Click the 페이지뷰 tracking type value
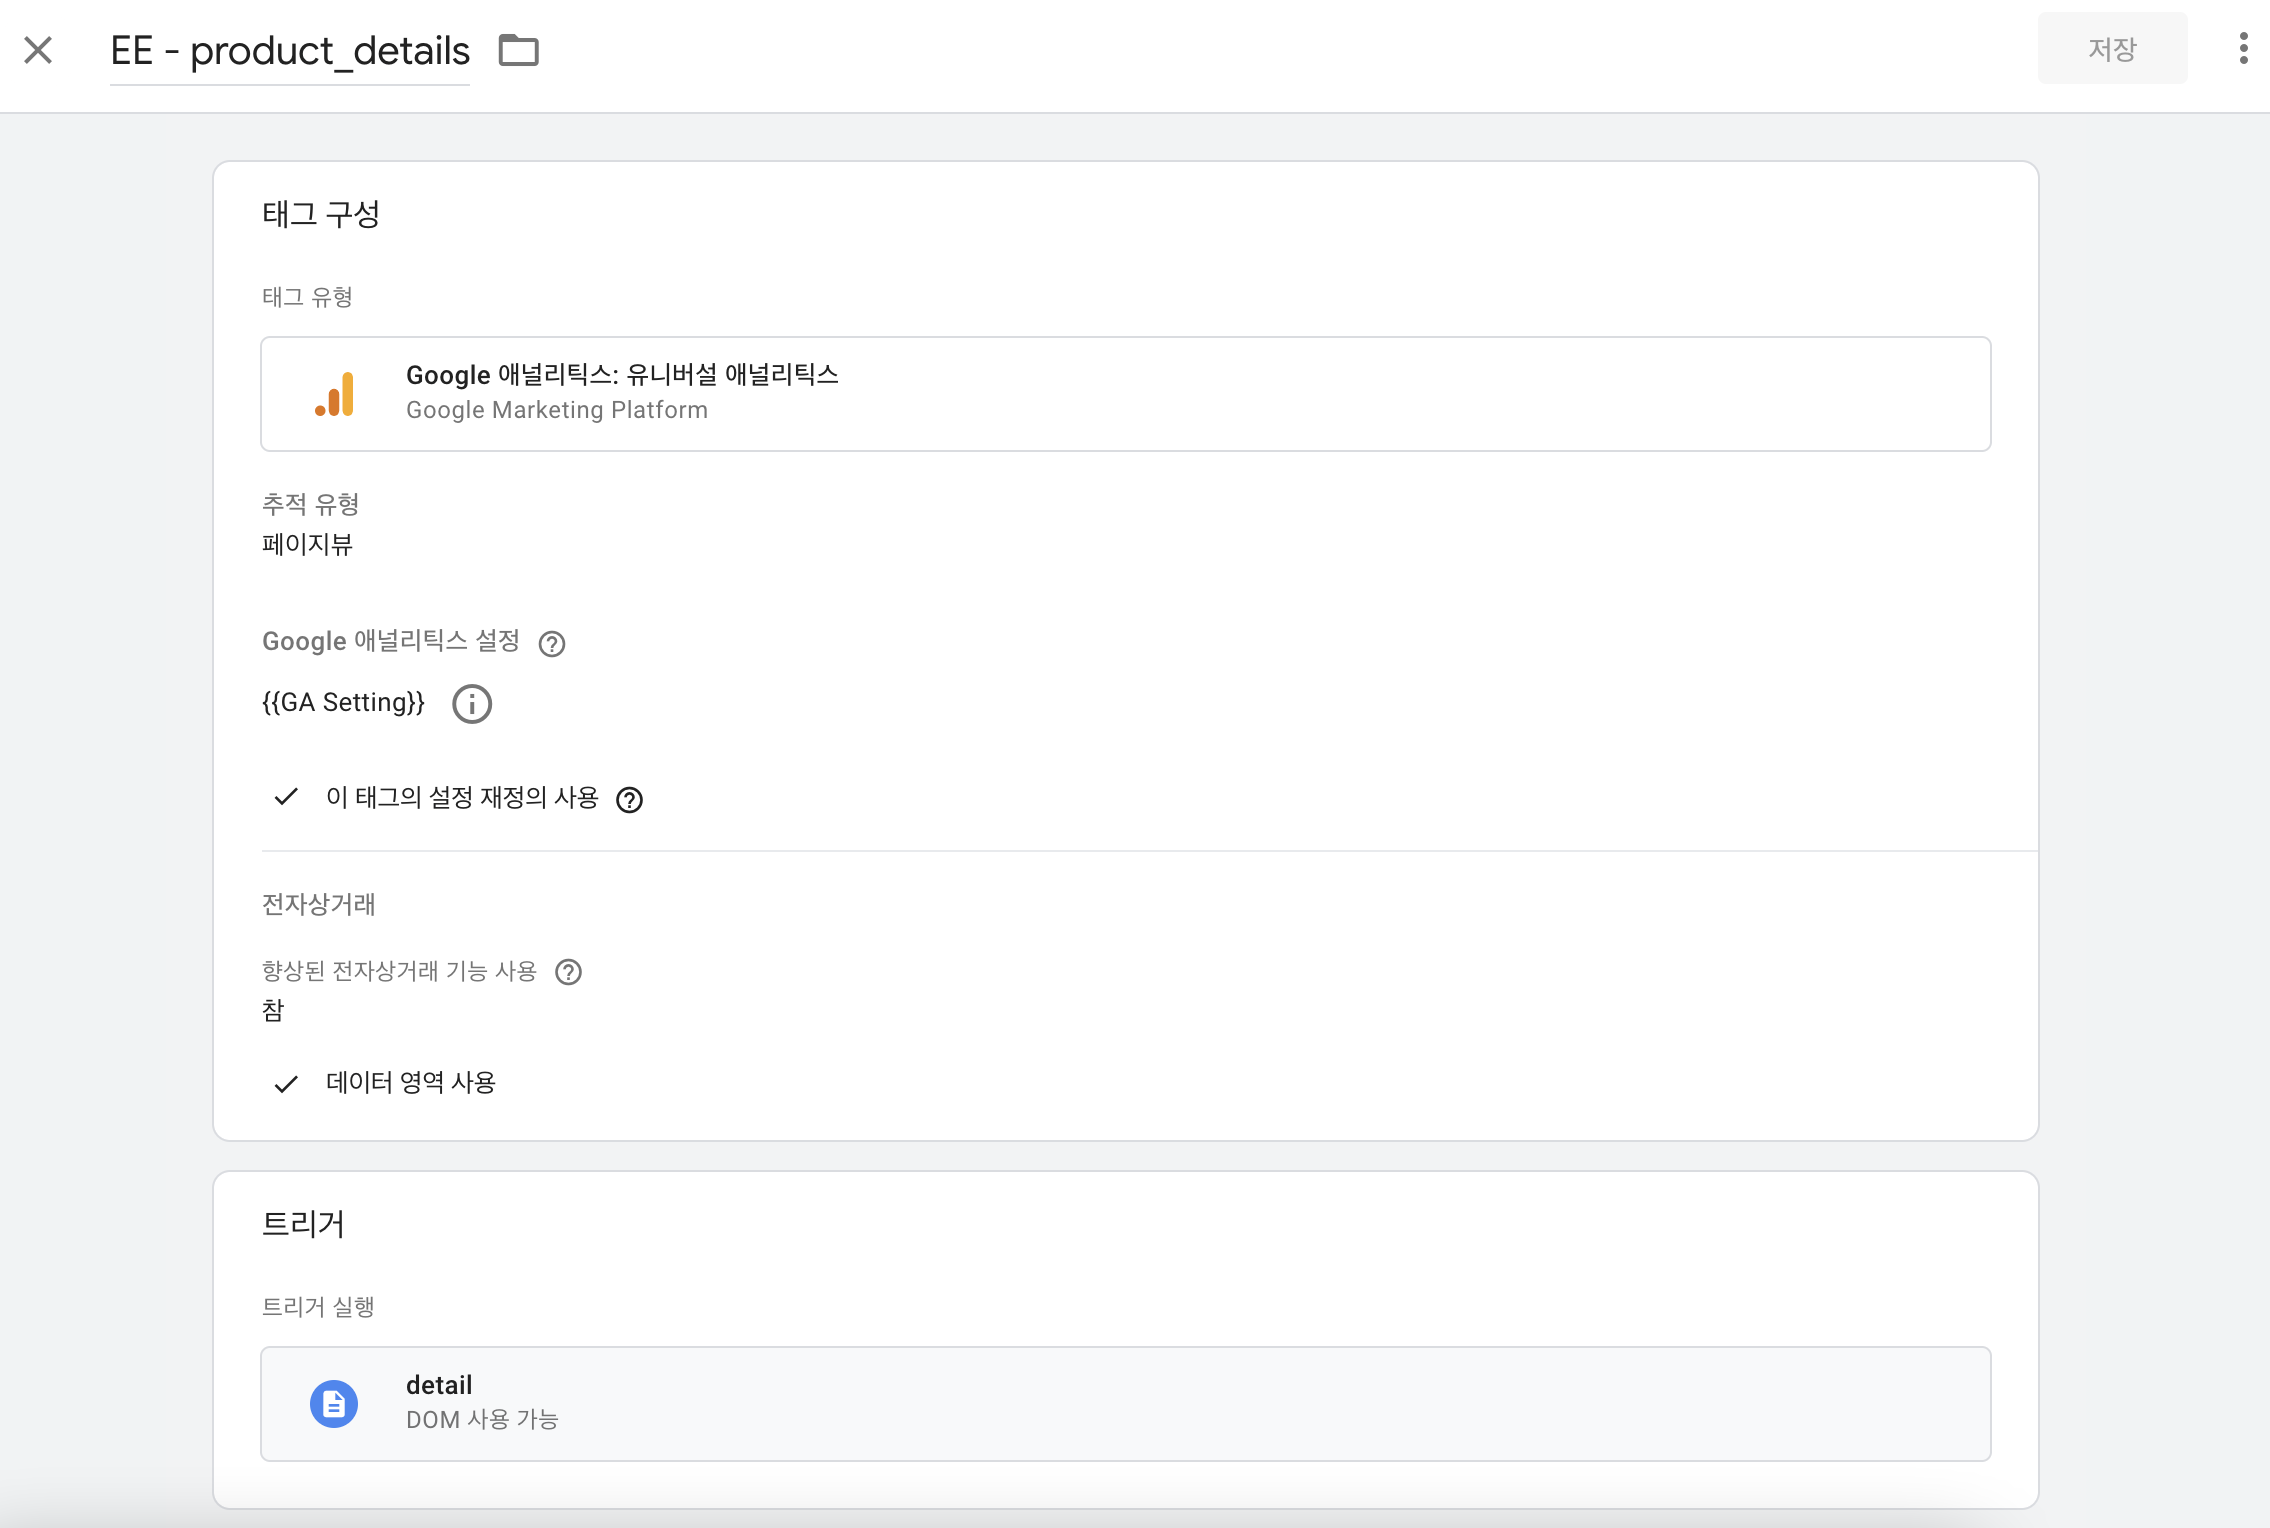Viewport: 2270px width, 1528px height. pos(308,545)
